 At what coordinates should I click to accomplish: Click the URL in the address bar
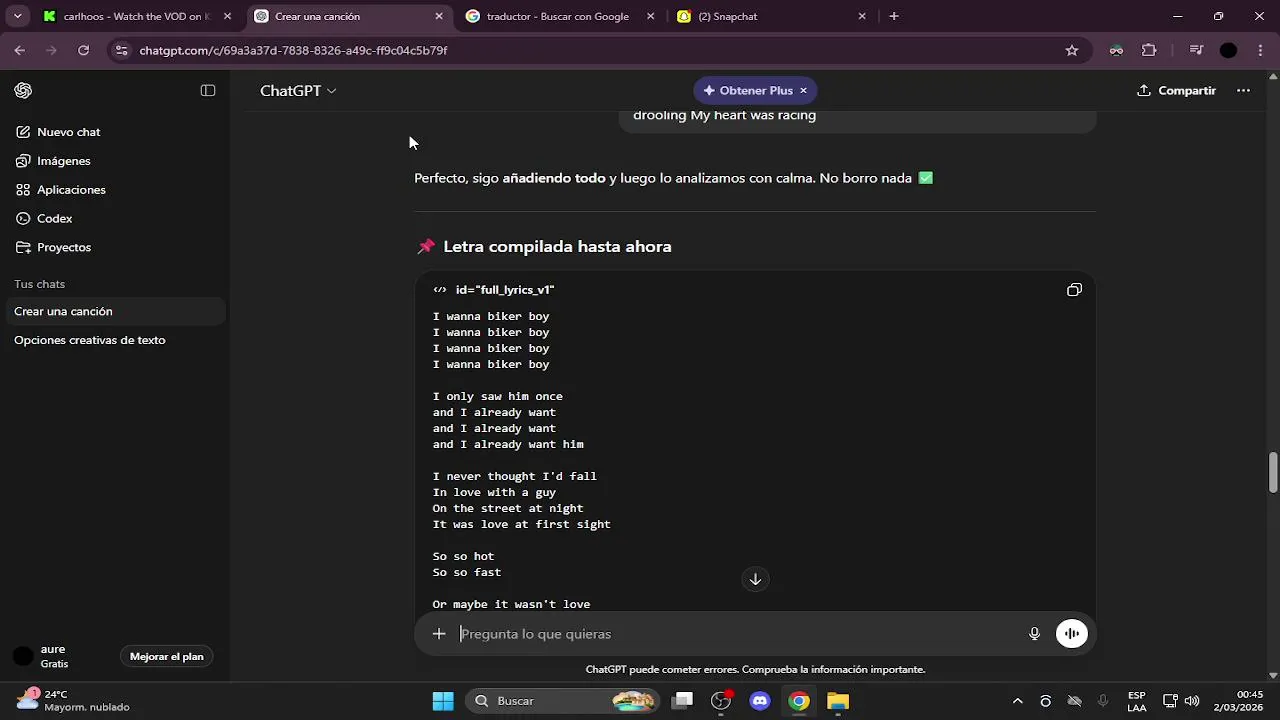tap(293, 50)
